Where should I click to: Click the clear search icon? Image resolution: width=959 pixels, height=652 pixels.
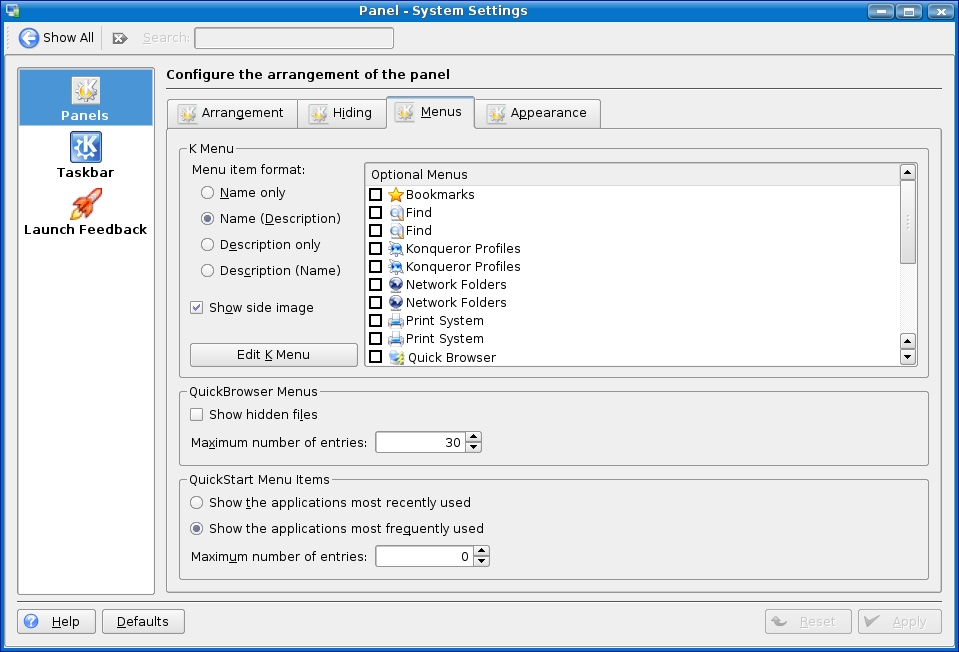click(x=120, y=38)
